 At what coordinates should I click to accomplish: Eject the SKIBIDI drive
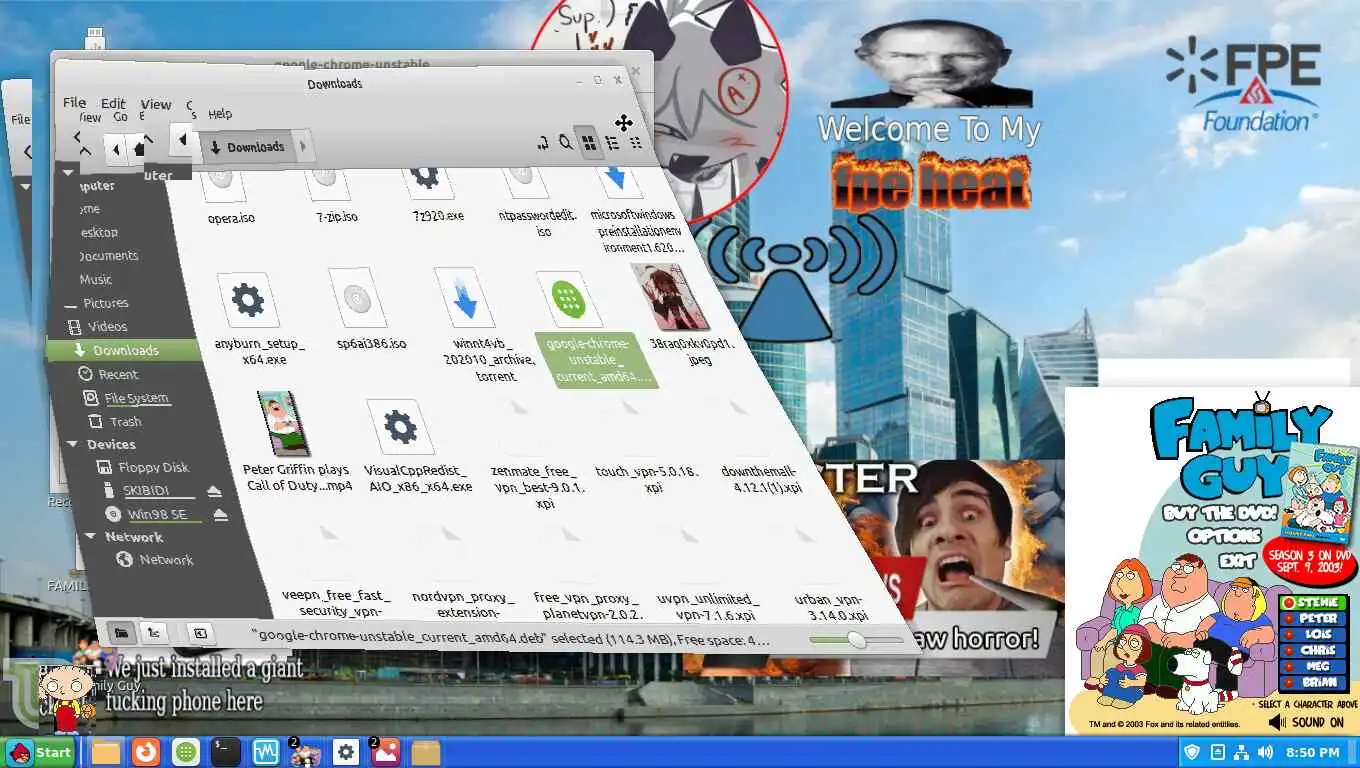coord(214,491)
